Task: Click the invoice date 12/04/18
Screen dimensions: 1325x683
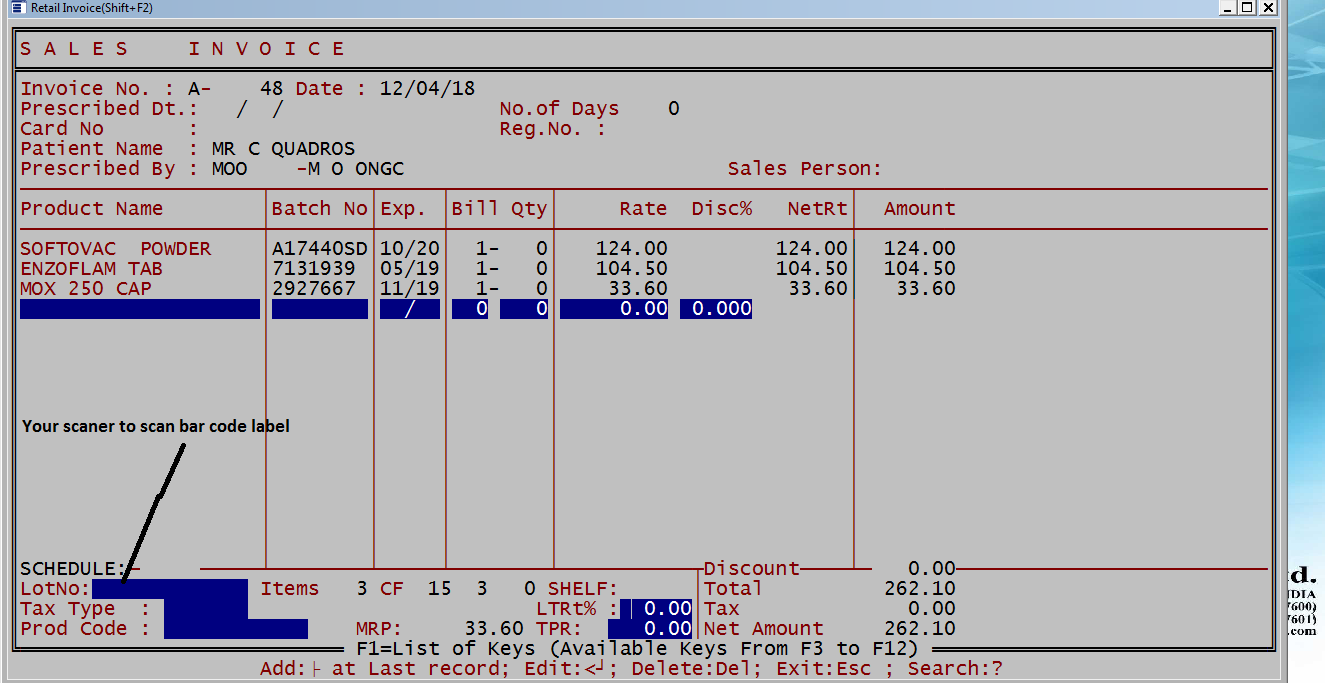Action: point(428,89)
